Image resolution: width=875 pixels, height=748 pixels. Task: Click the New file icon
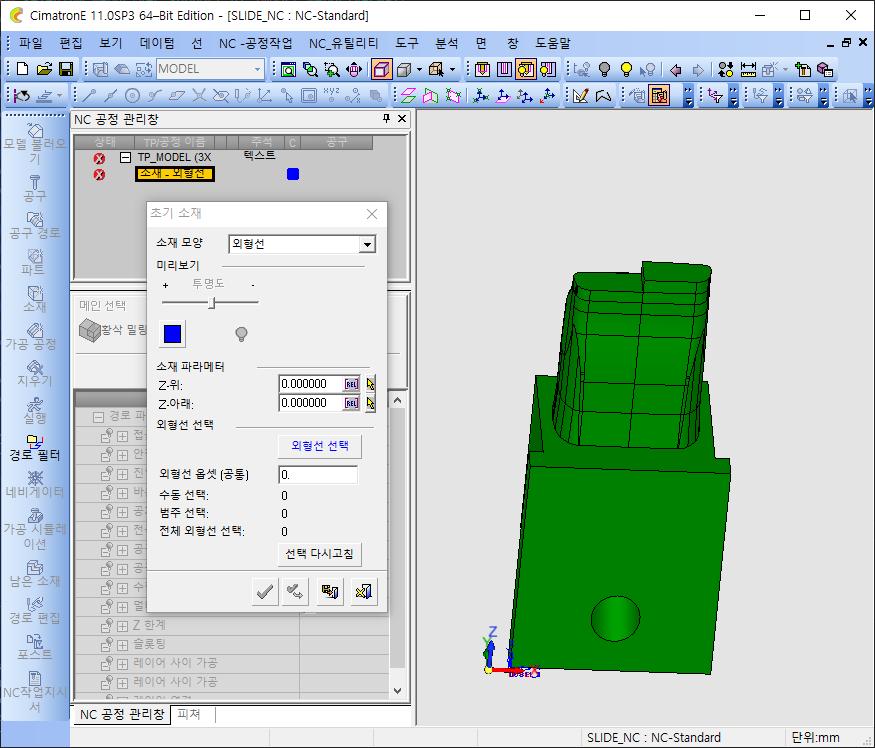click(22, 69)
